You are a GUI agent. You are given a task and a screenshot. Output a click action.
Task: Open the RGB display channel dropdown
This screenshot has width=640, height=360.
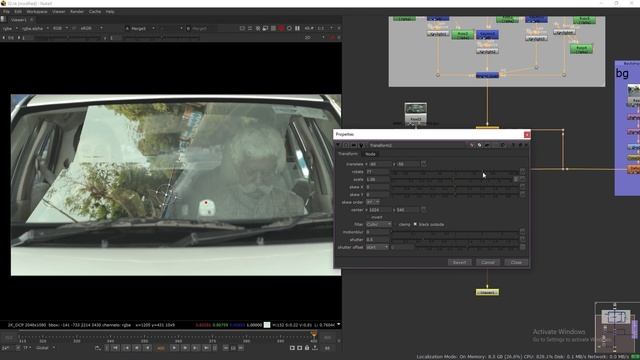60,29
